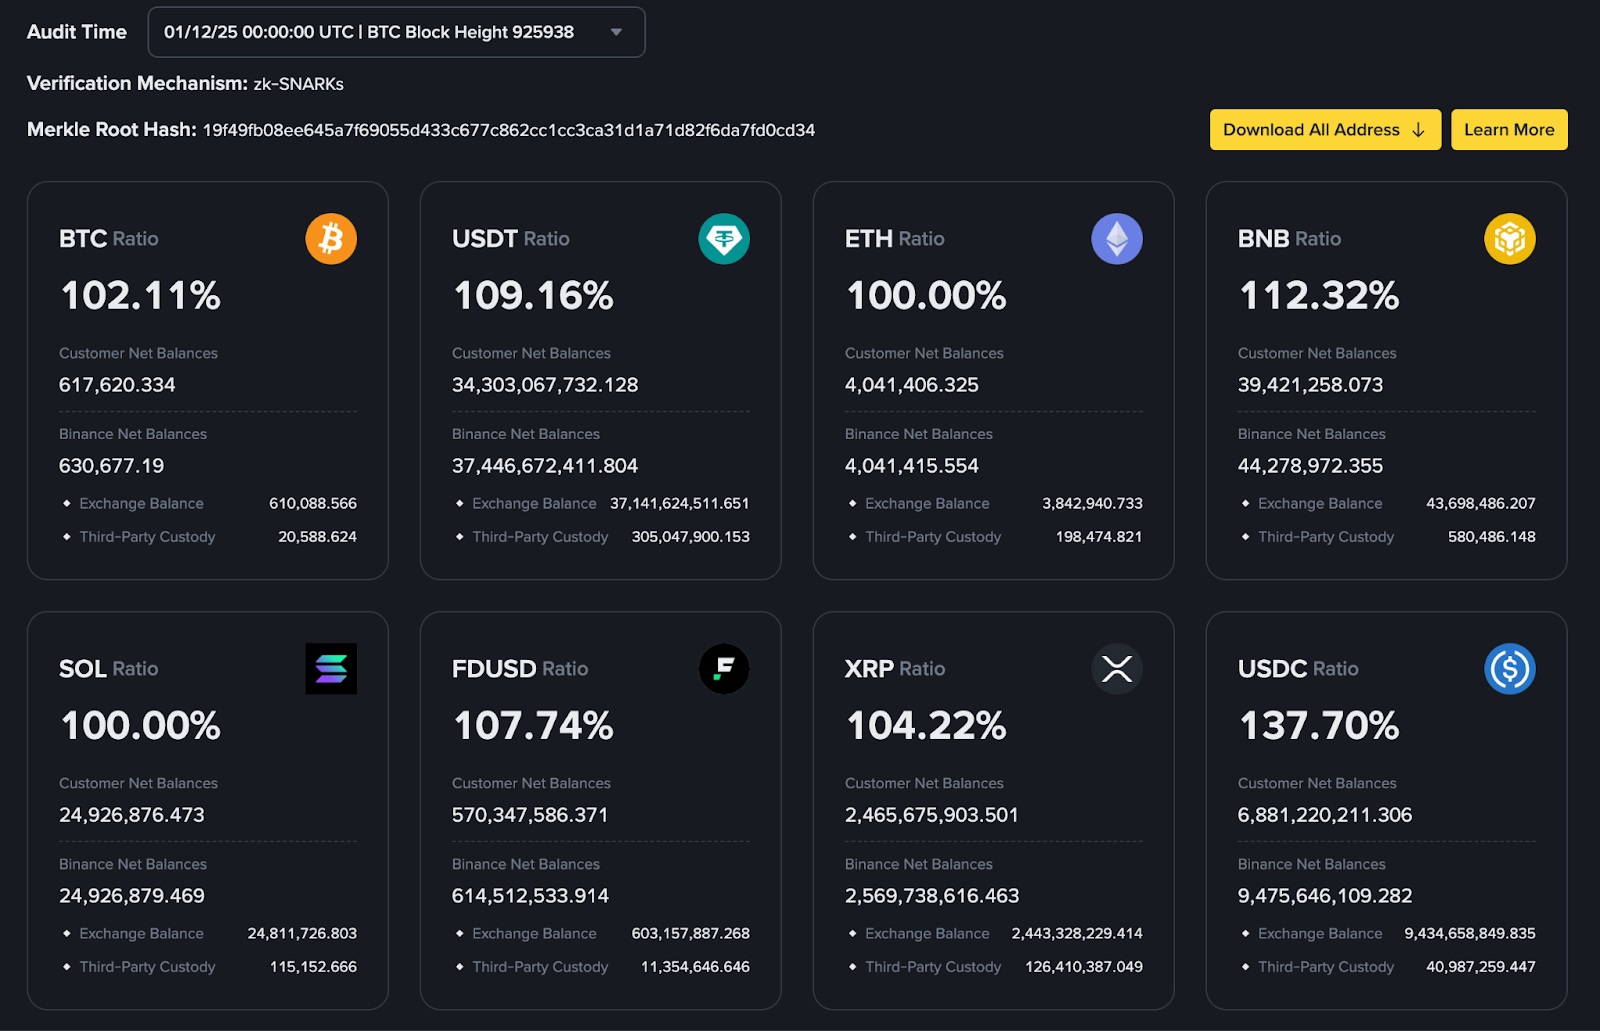Click the Download All Address button

click(1324, 129)
